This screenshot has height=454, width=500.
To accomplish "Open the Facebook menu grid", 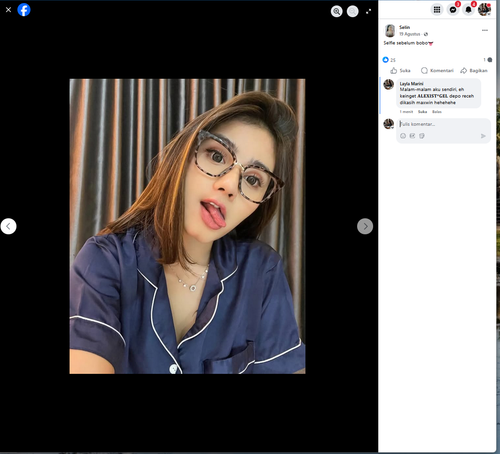I will pos(437,10).
